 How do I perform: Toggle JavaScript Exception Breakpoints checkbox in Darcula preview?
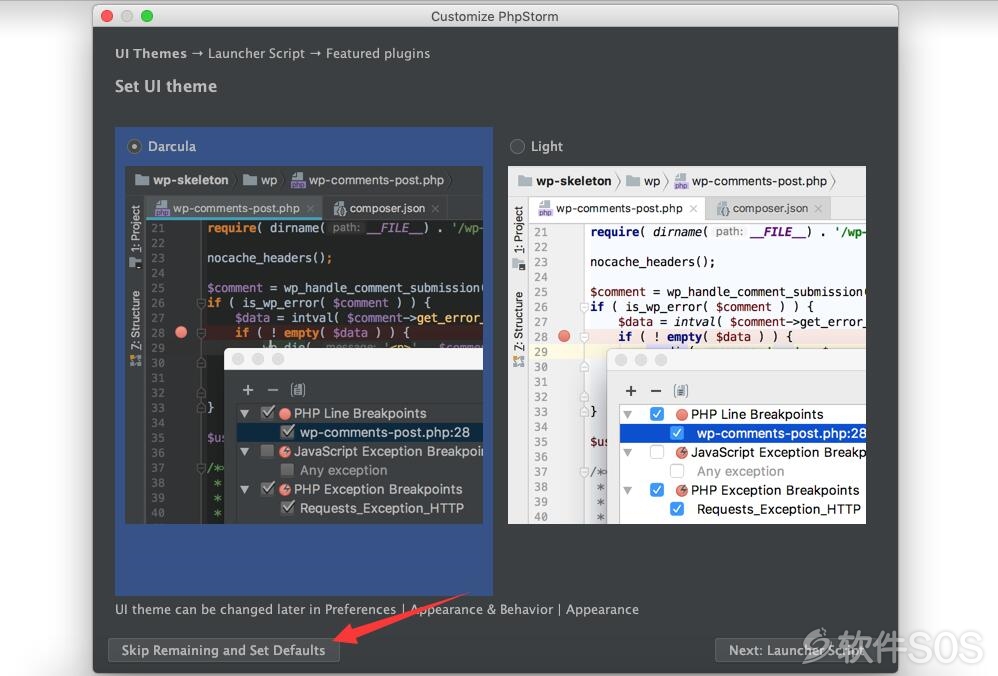pos(267,451)
